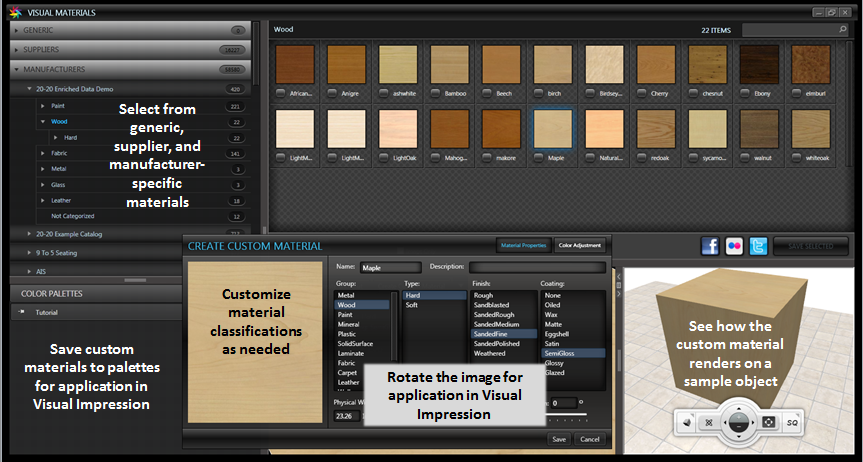Select Metal in the Group list
This screenshot has width=863, height=462.
[346, 295]
